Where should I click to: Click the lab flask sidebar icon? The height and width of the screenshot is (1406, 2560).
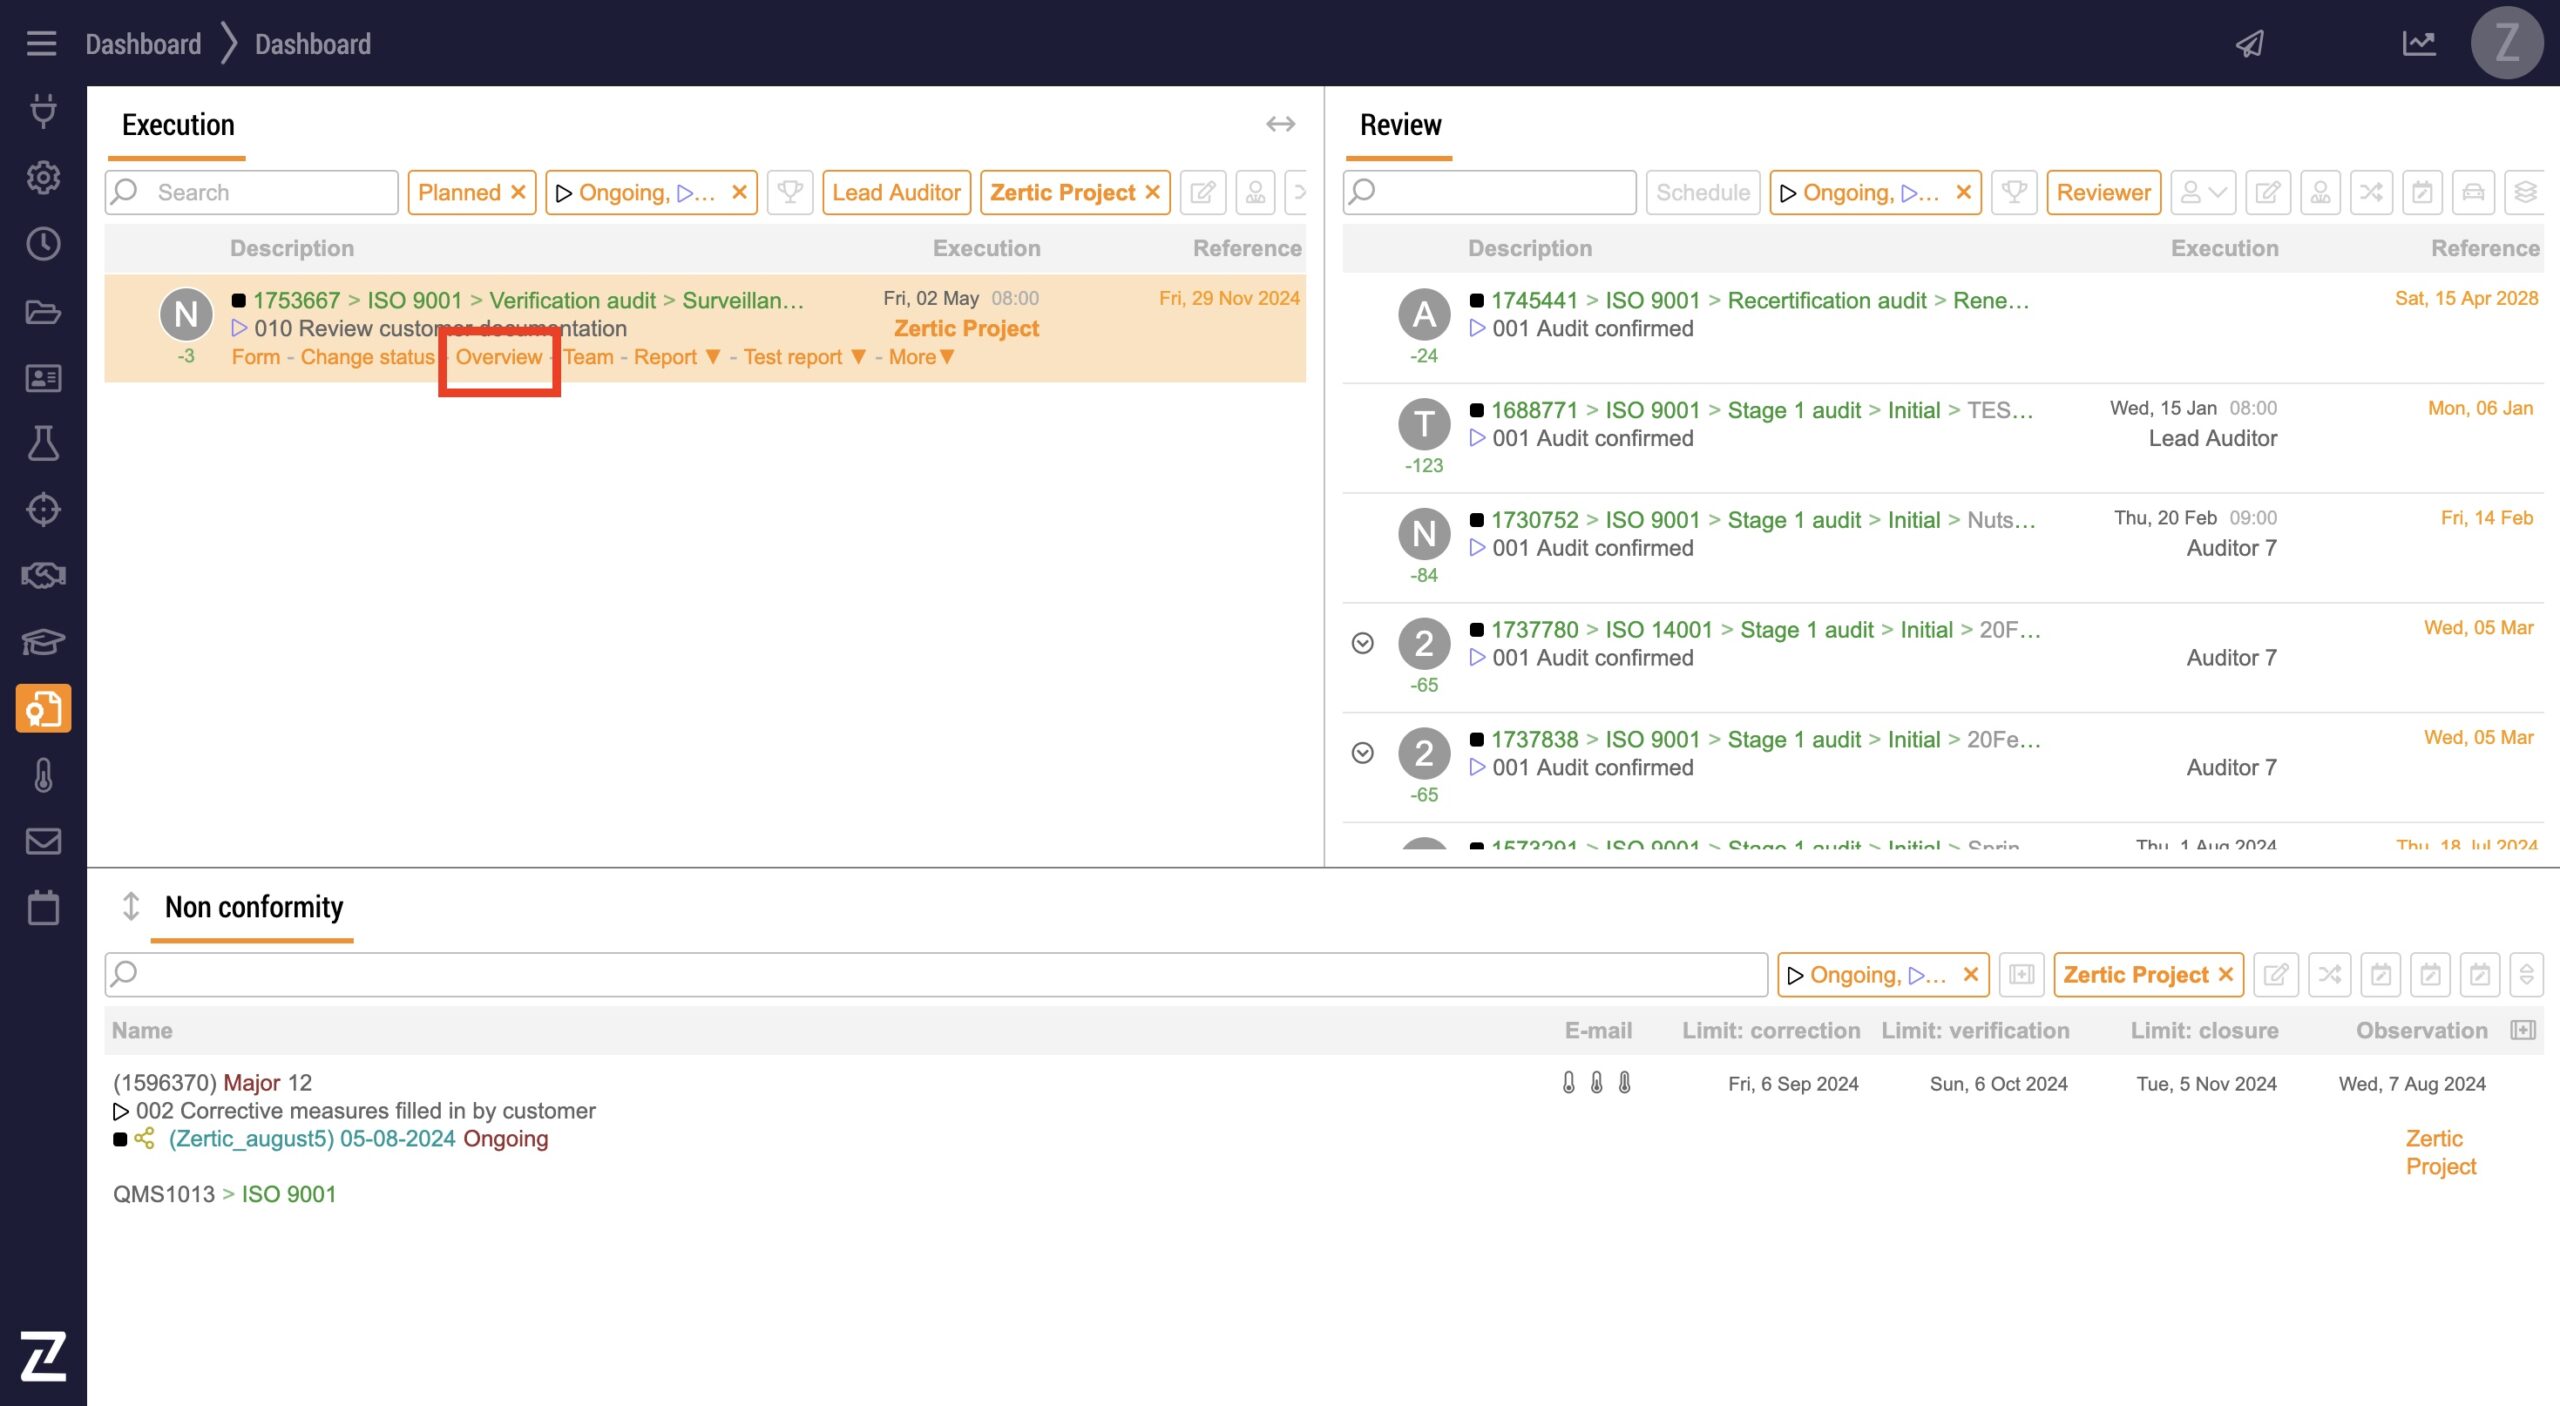point(43,443)
